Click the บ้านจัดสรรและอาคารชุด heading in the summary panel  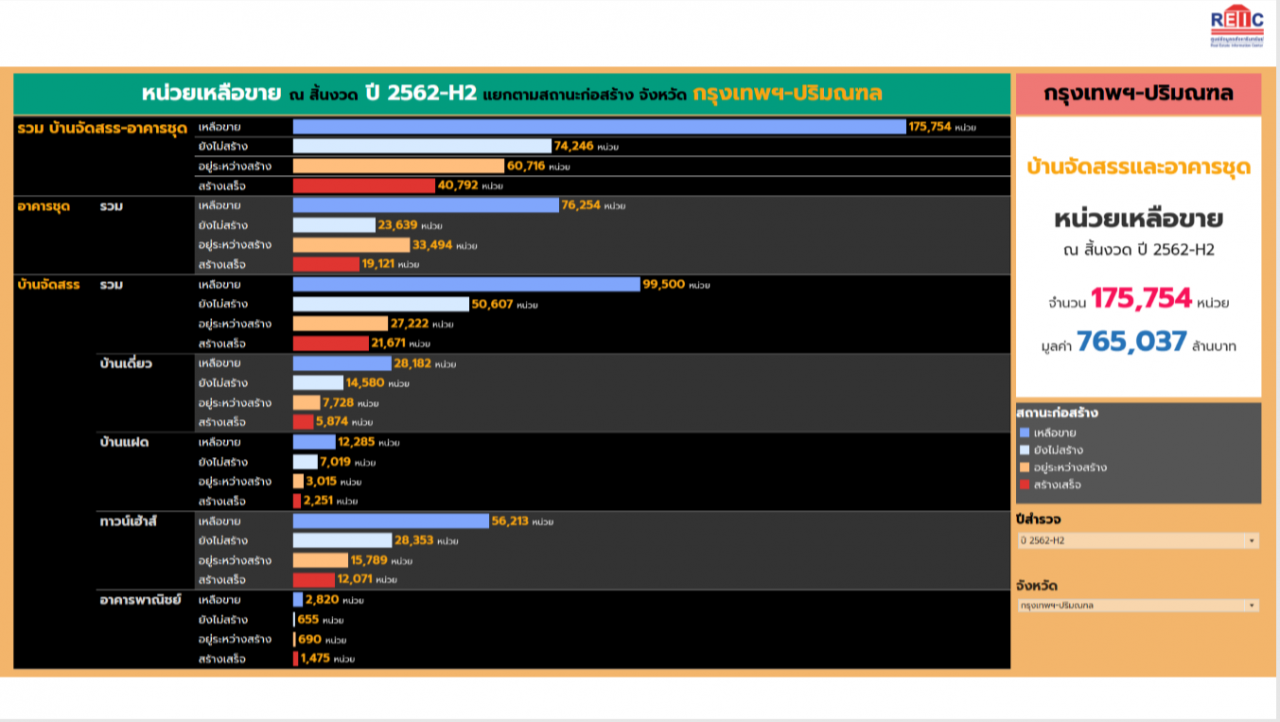click(1138, 168)
